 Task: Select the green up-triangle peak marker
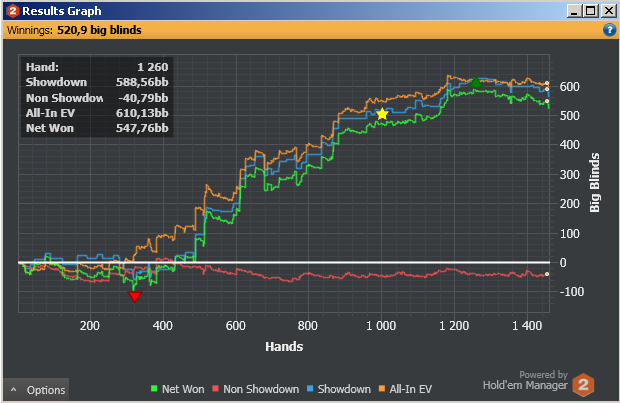[476, 82]
